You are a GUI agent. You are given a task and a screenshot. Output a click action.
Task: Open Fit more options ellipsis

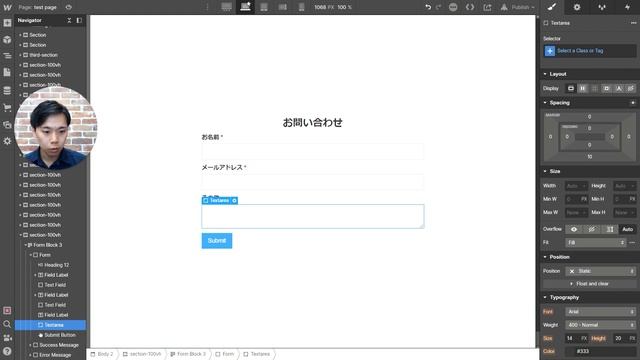pyautogui.click(x=632, y=242)
